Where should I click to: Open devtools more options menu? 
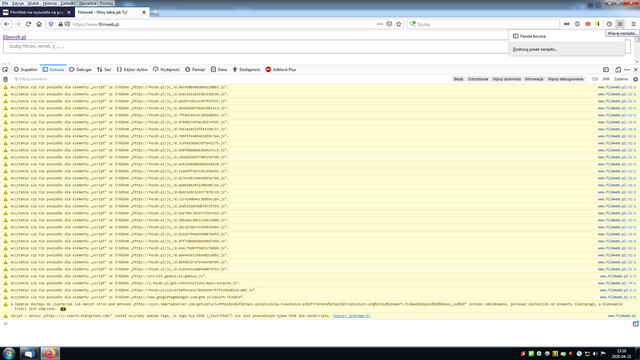627,70
